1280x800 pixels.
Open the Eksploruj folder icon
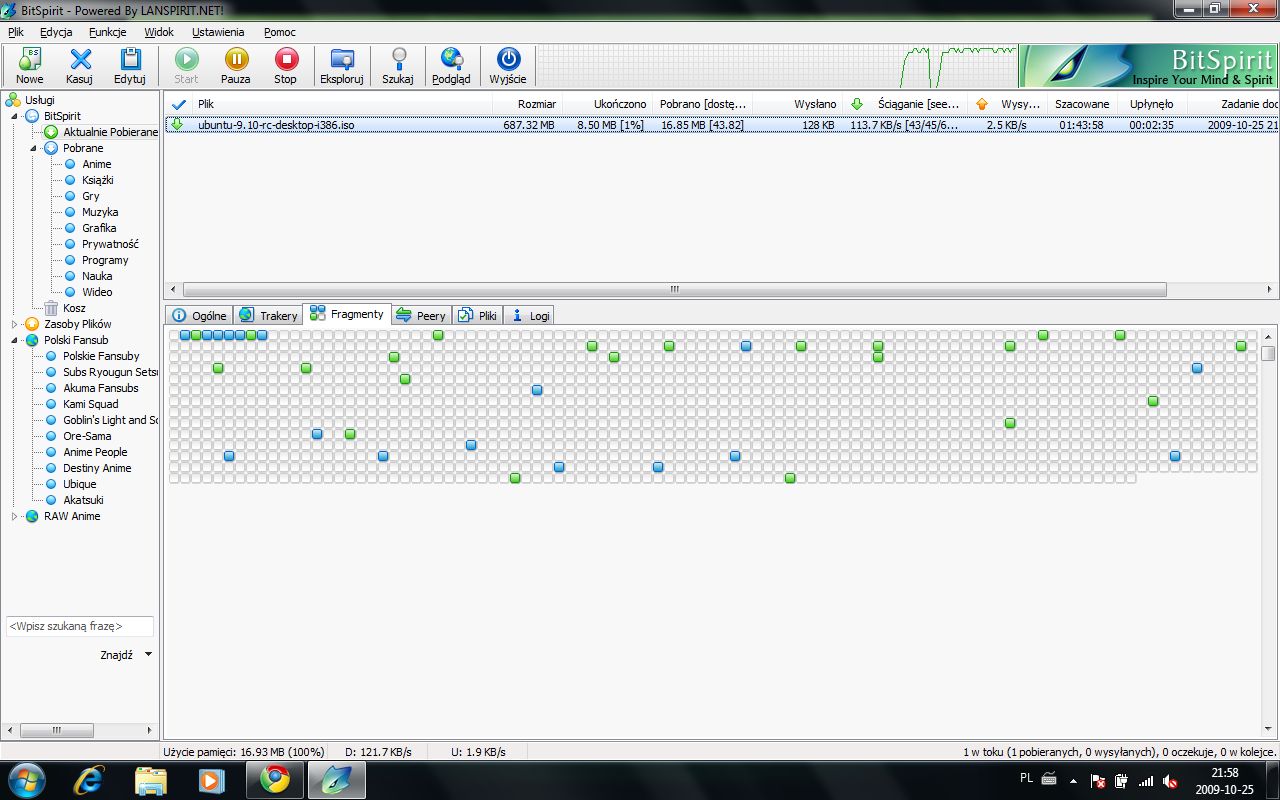tap(342, 60)
